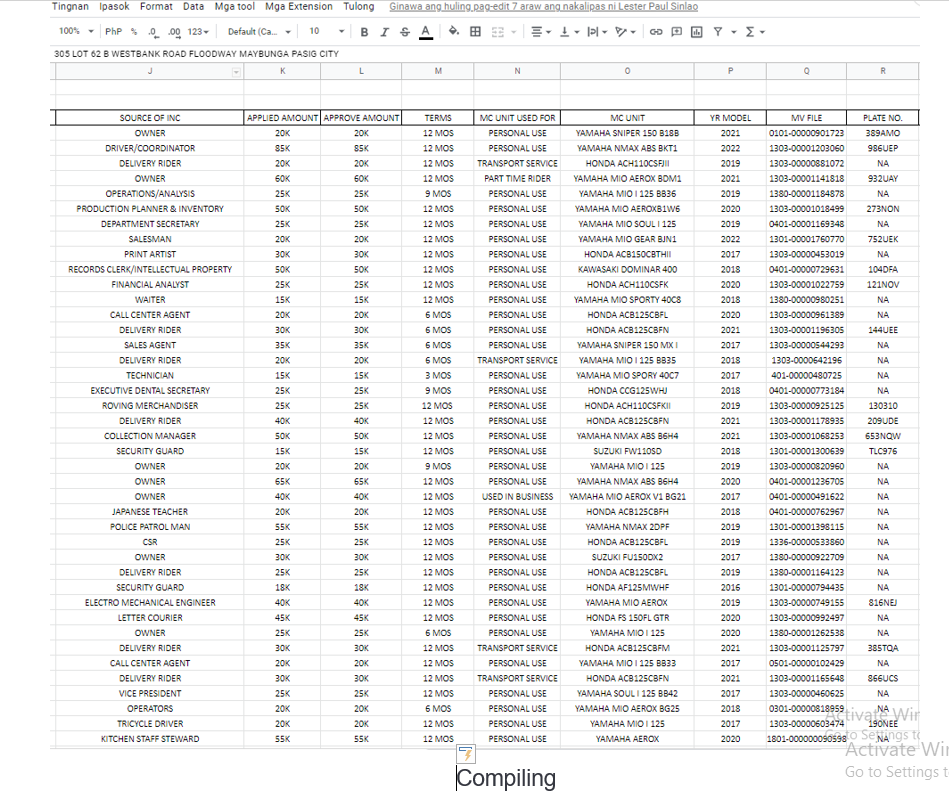The height and width of the screenshot is (797, 949).
Task: Select MV file 0101-00000901723 cell
Action: coord(806,133)
